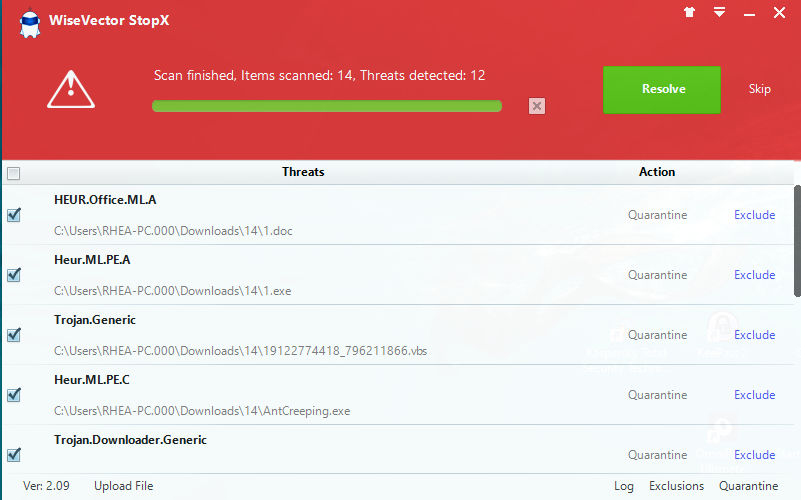
Task: Toggle the select-all checkbox in Threats header
Action: pos(14,174)
